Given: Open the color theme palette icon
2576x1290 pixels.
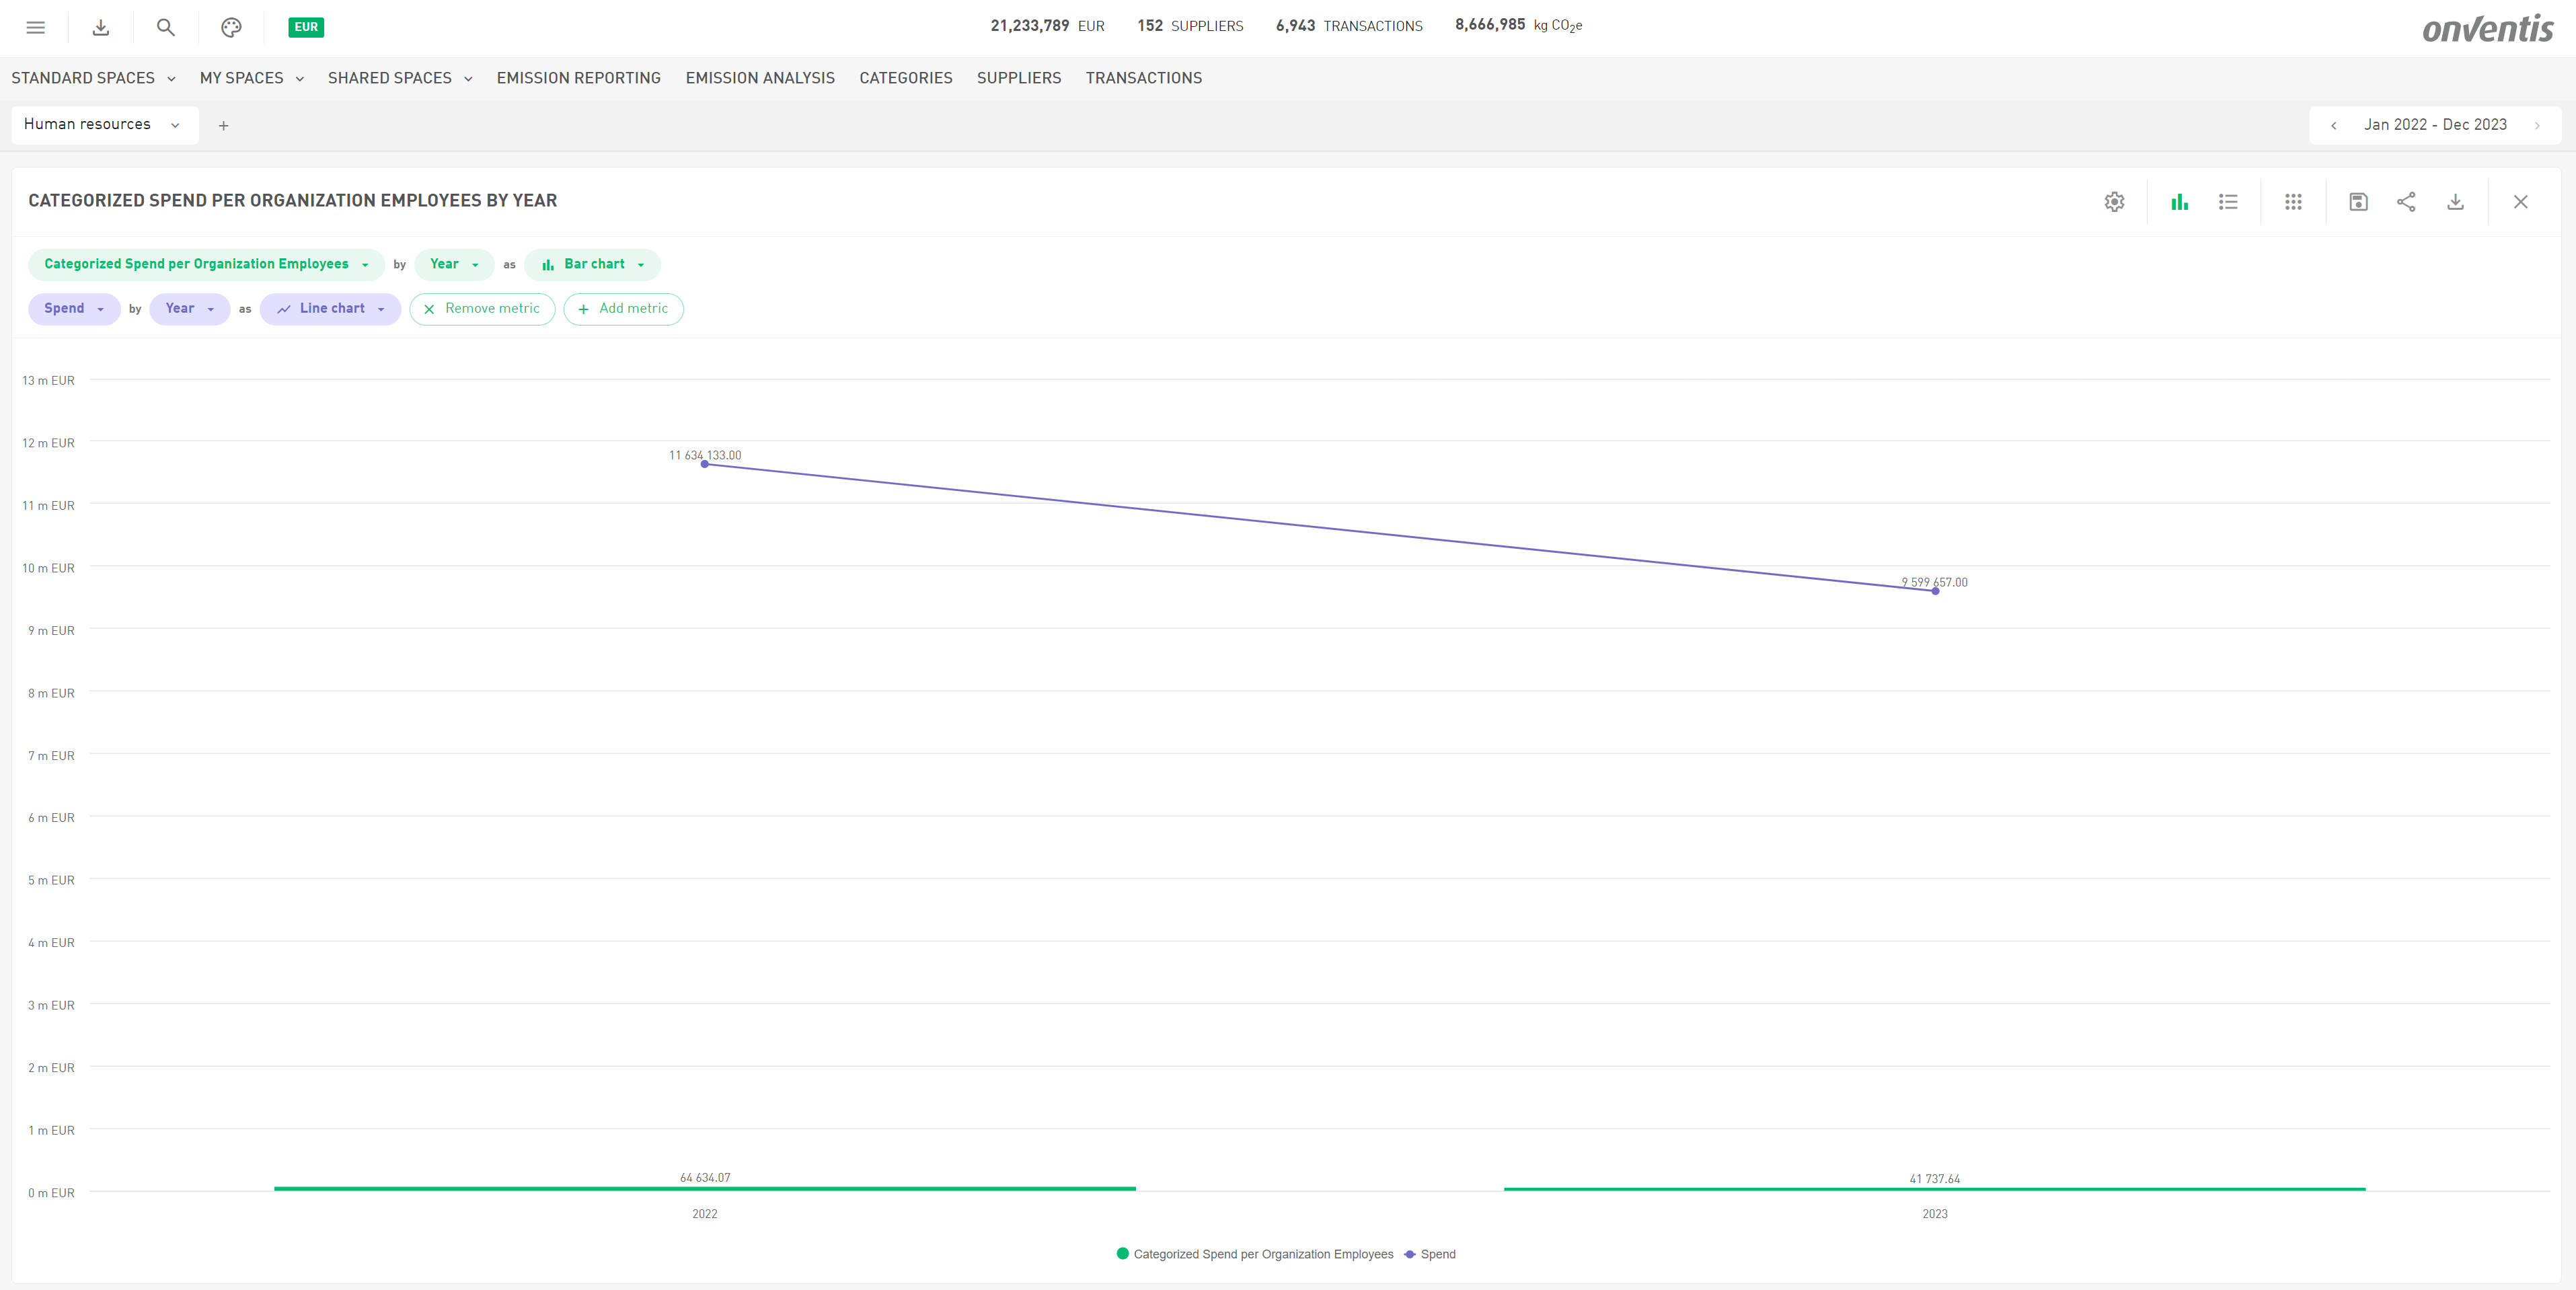Looking at the screenshot, I should coord(231,27).
